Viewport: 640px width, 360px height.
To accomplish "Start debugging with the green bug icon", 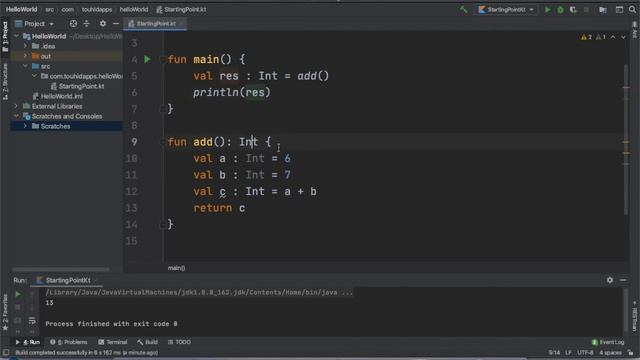I will [560, 9].
